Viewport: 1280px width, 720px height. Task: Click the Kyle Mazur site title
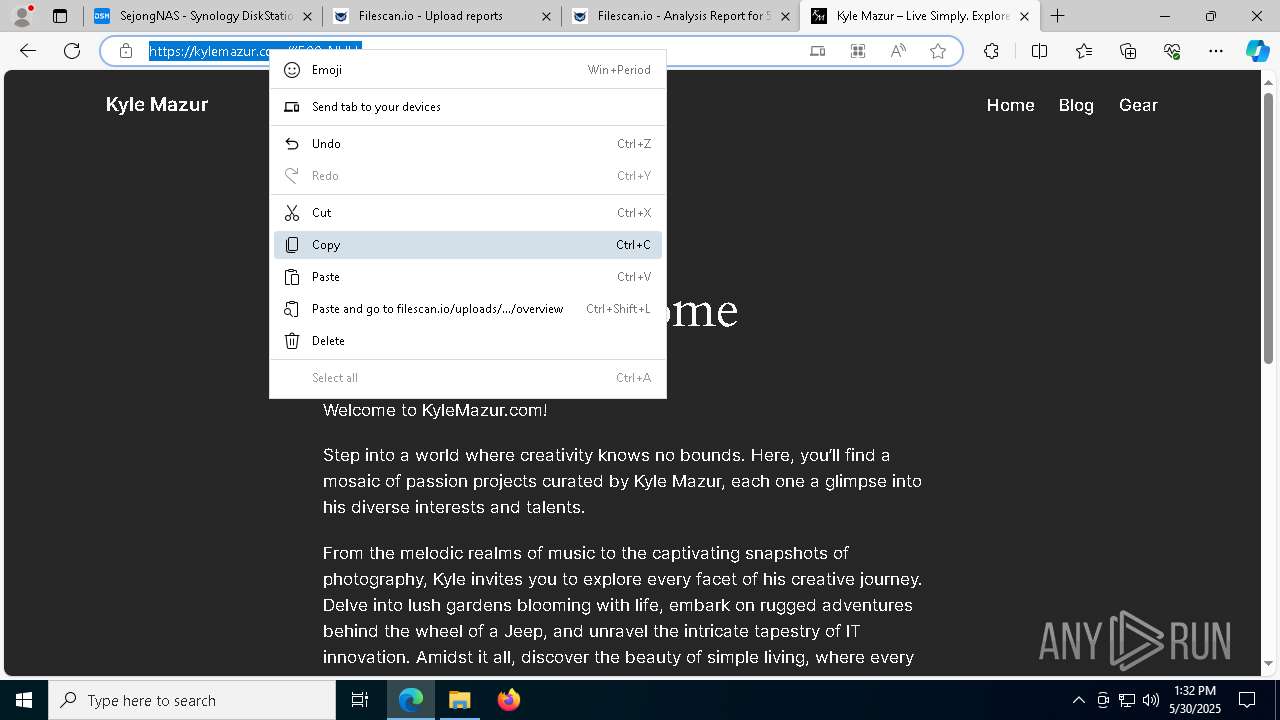click(x=157, y=105)
